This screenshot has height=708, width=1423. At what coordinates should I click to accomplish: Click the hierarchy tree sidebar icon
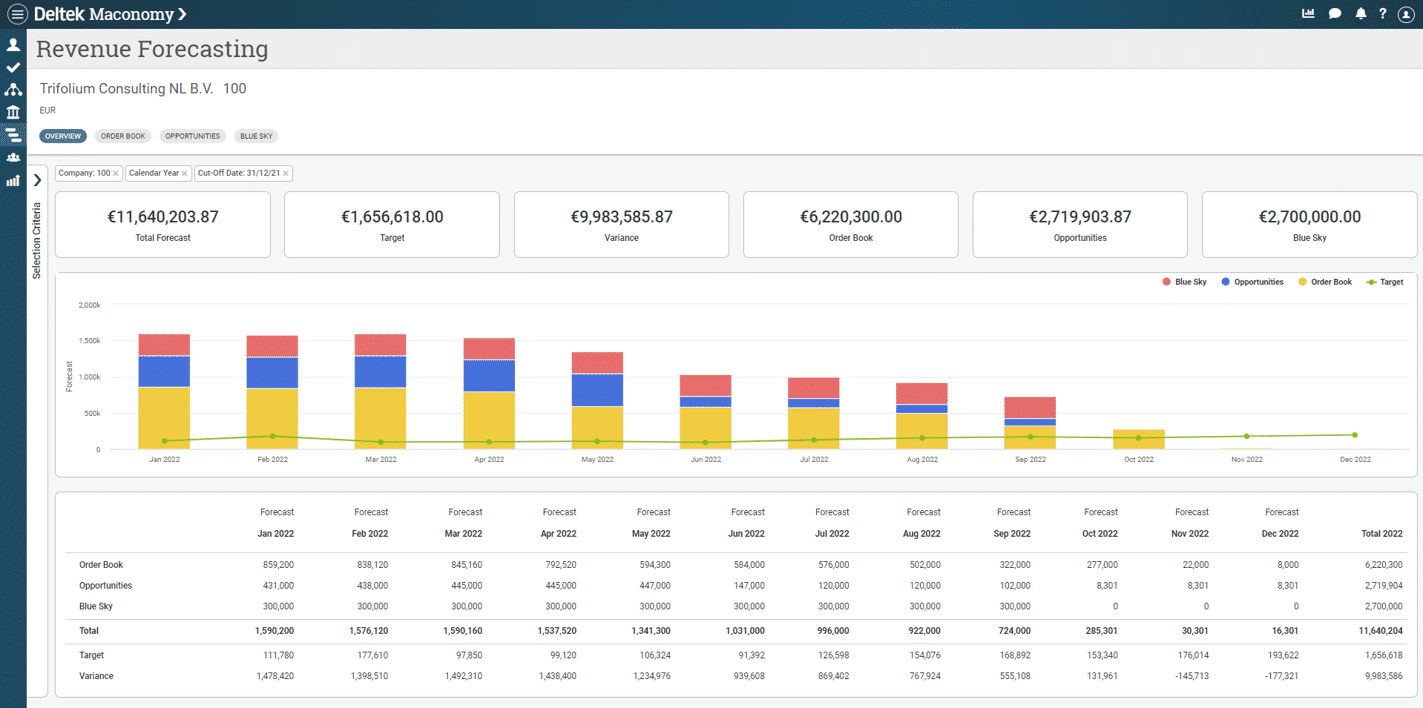pos(13,90)
